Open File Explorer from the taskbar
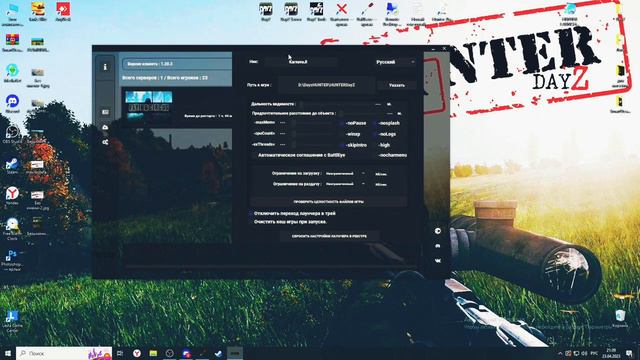640x360 pixels. tap(153, 353)
